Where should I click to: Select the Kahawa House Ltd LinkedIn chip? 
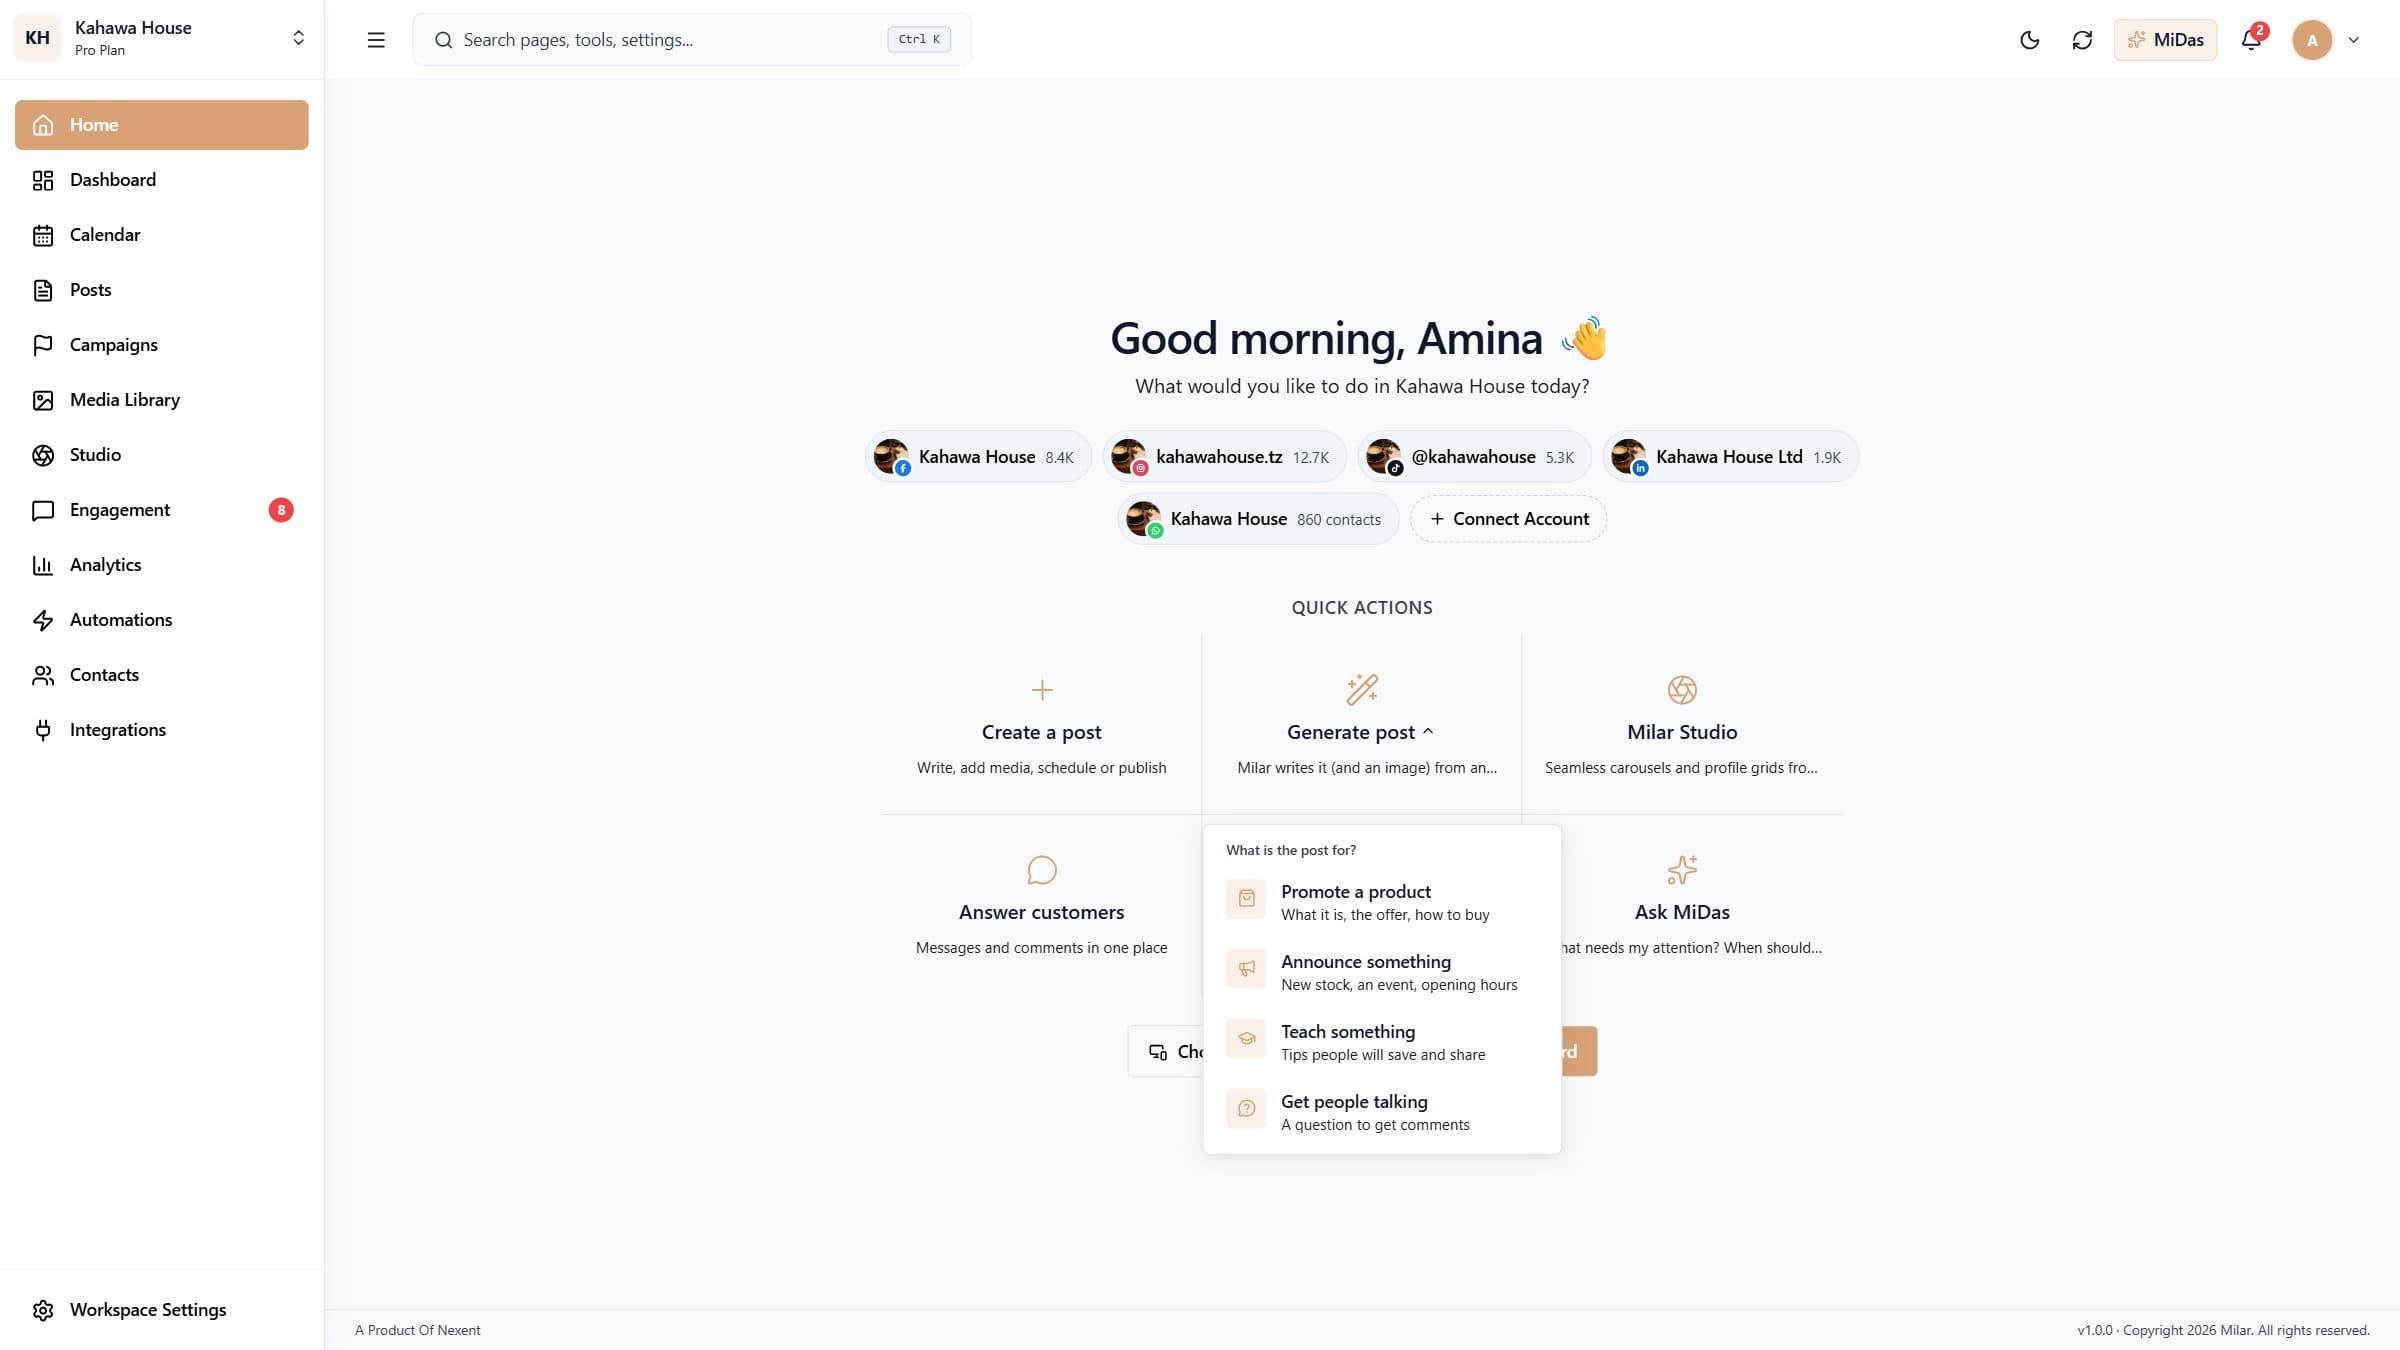coord(1730,457)
